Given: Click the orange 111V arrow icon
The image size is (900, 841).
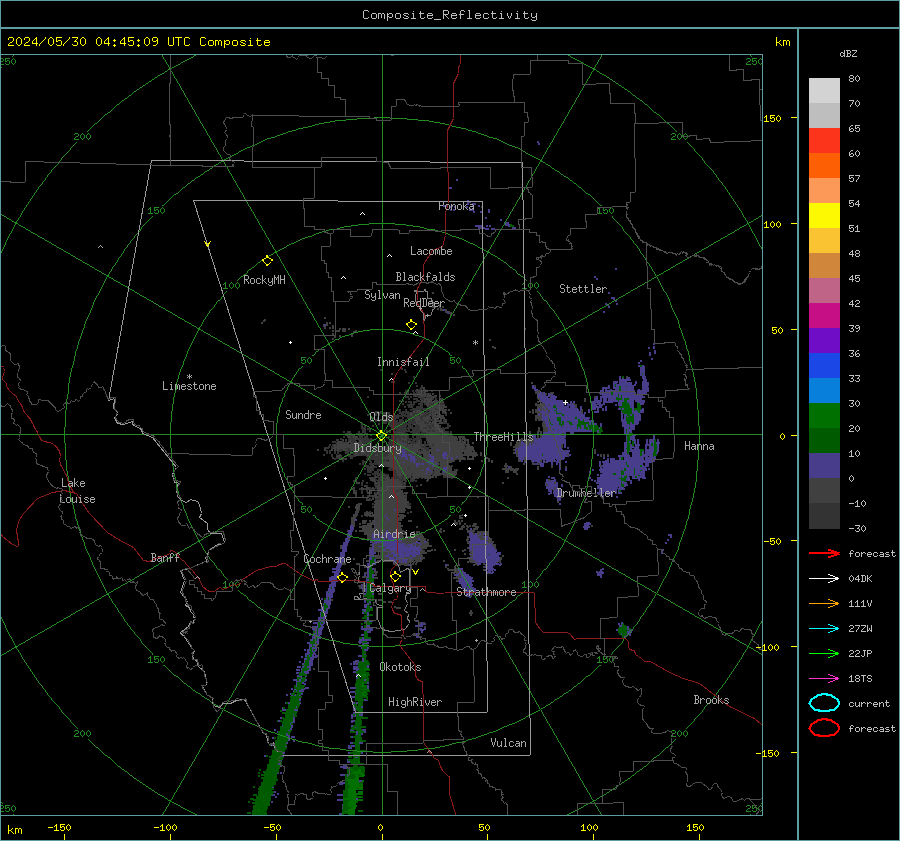Looking at the screenshot, I should [x=824, y=603].
